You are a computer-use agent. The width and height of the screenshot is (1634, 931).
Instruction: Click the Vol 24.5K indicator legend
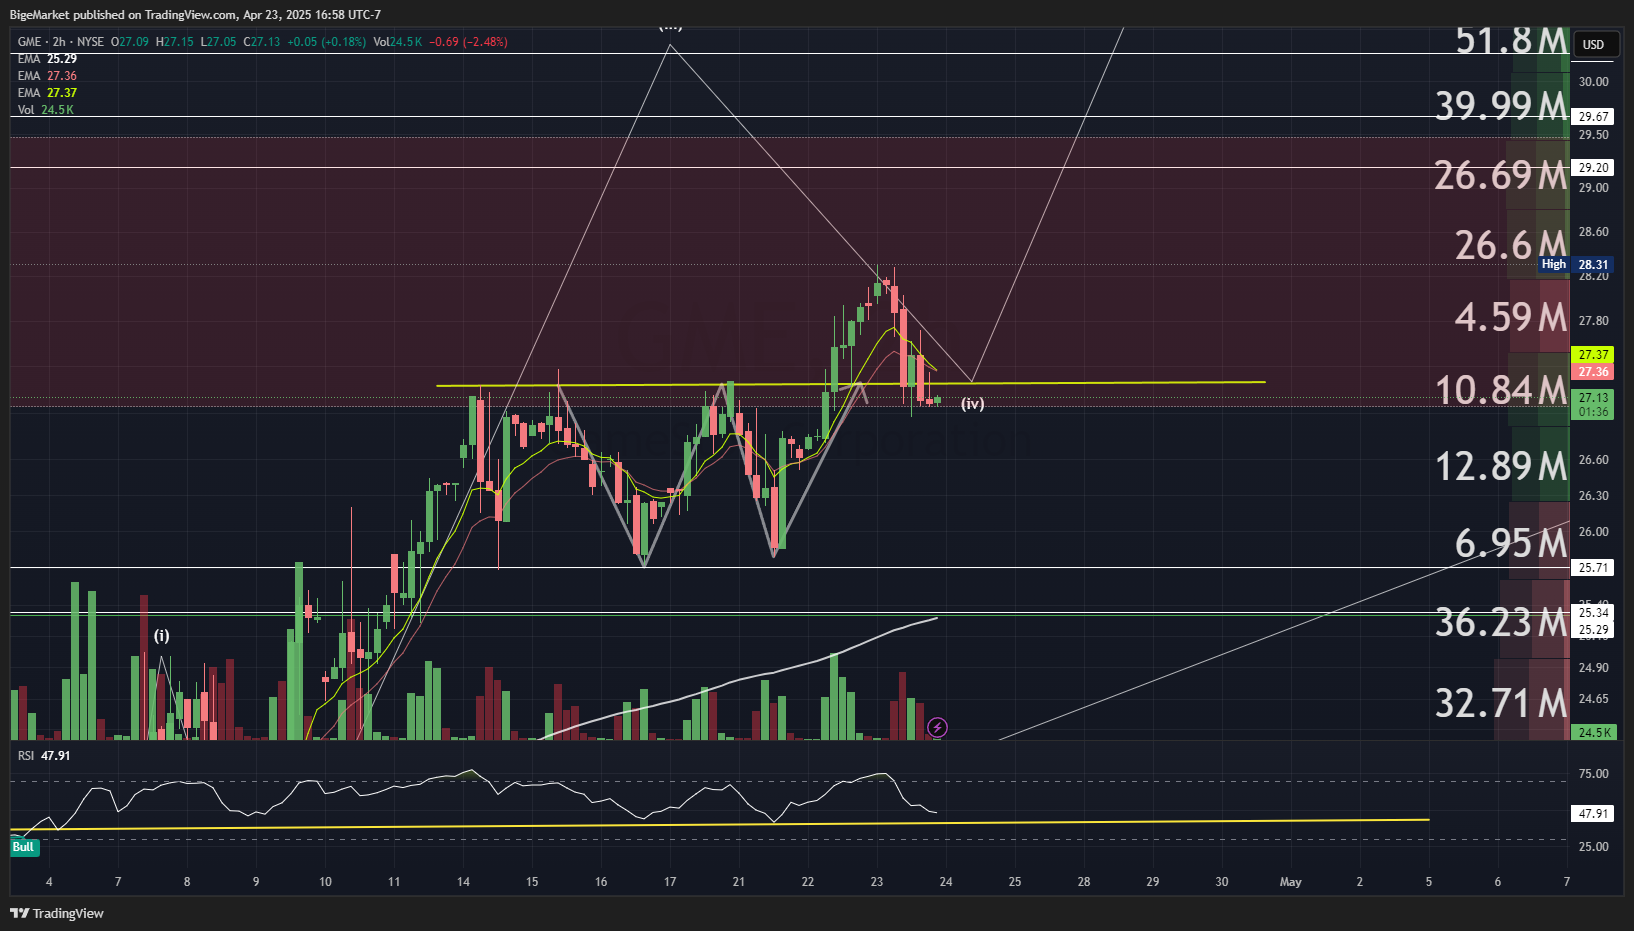(x=46, y=110)
